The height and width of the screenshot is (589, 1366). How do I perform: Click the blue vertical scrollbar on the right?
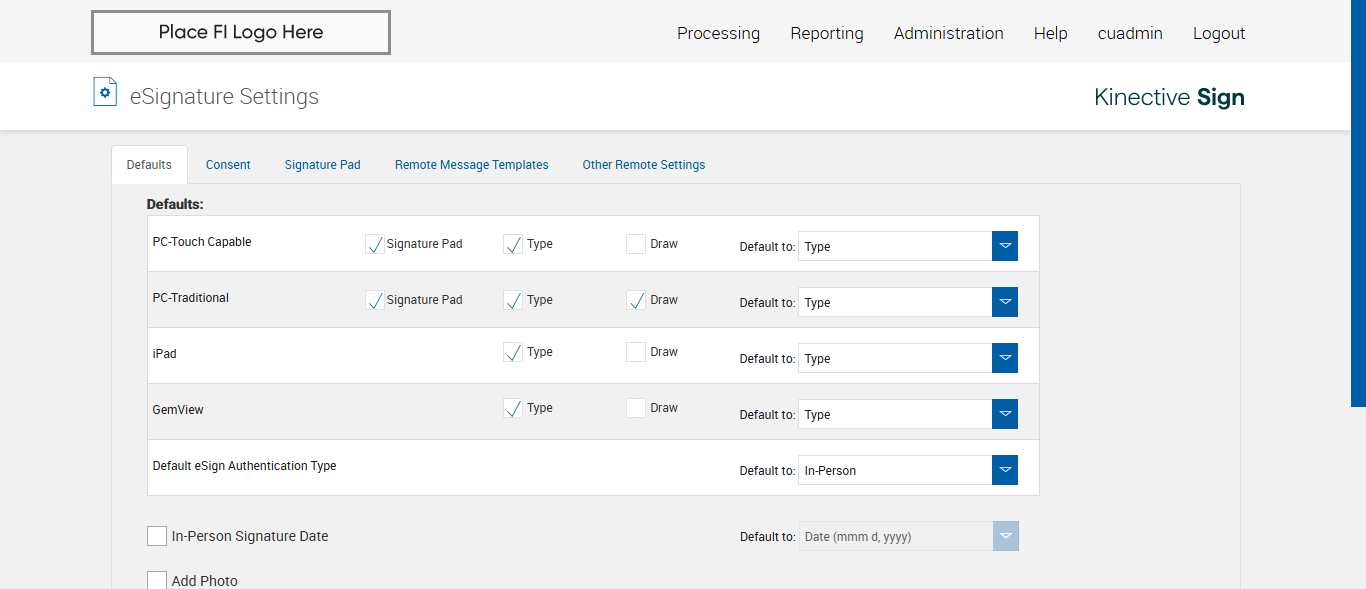pyautogui.click(x=1358, y=200)
